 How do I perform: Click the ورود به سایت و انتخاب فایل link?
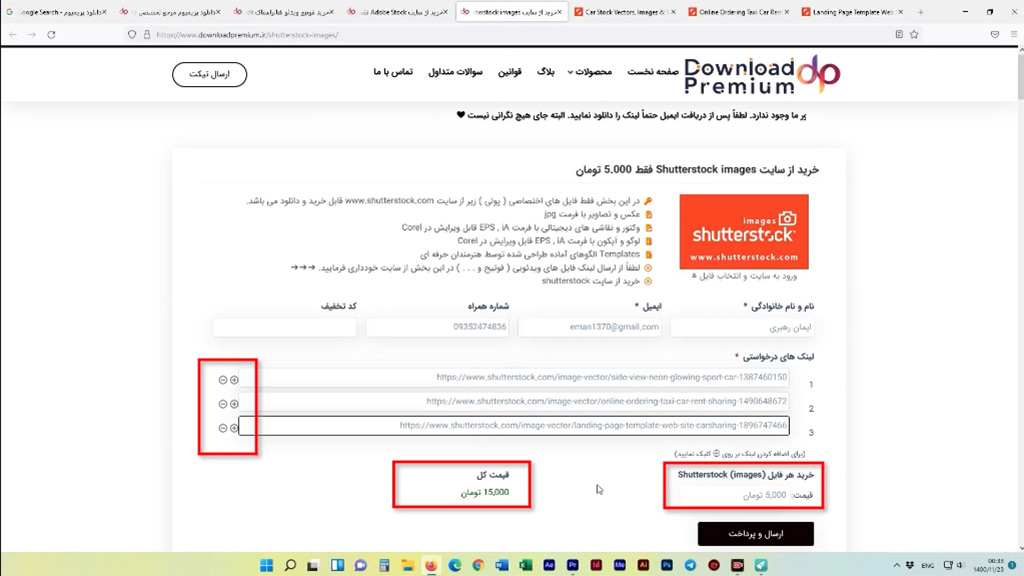[744, 276]
